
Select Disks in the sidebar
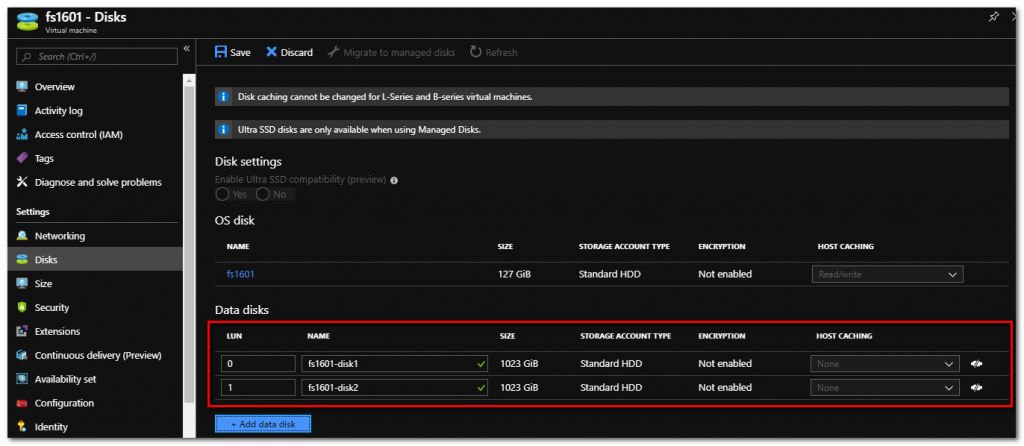point(95,260)
